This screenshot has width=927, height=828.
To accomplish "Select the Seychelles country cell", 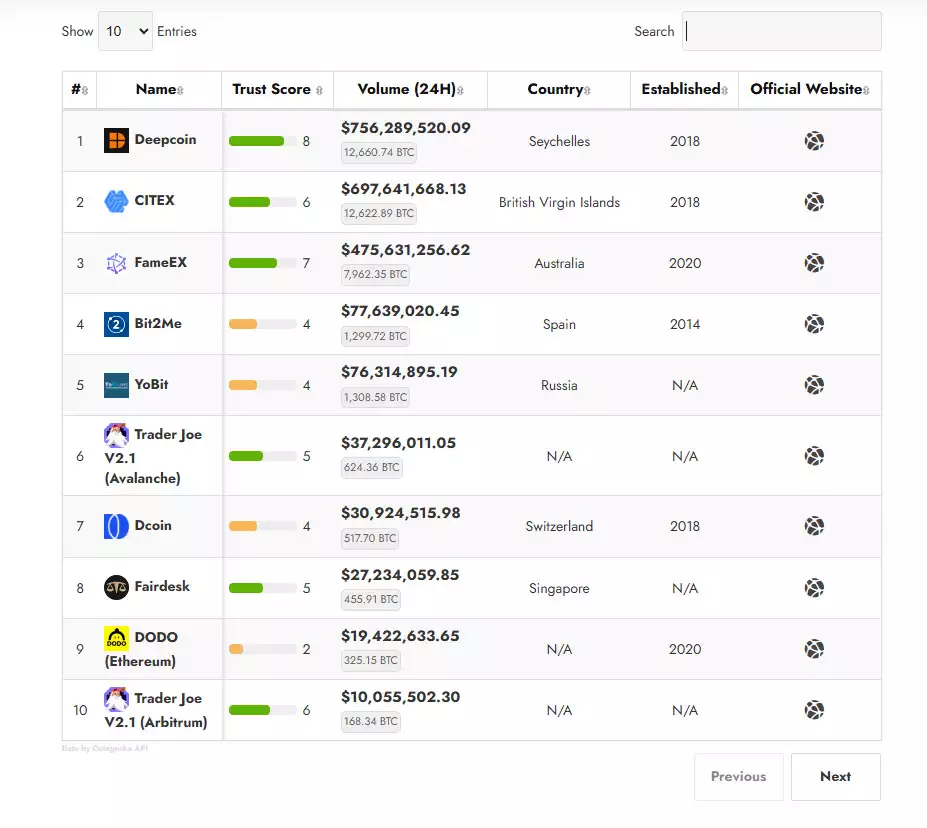I will click(559, 141).
